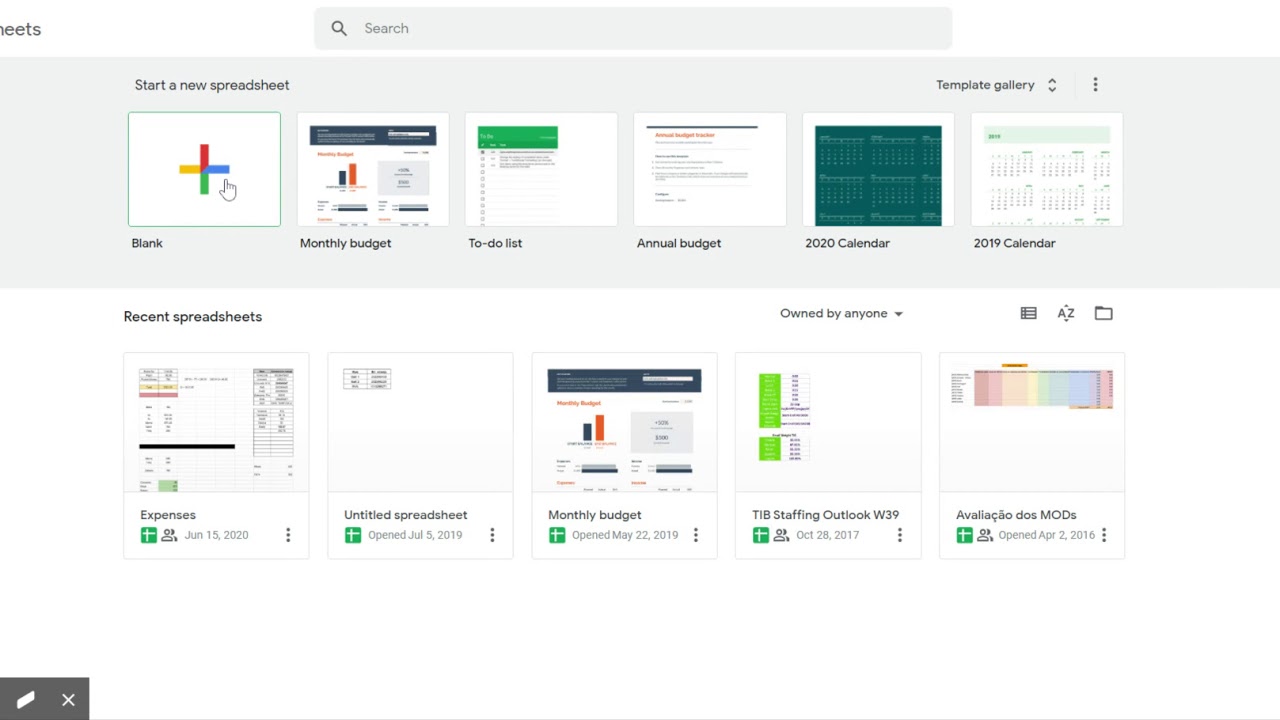
Task: Click the shared icon on Avaliação dos MODs
Action: [x=985, y=535]
